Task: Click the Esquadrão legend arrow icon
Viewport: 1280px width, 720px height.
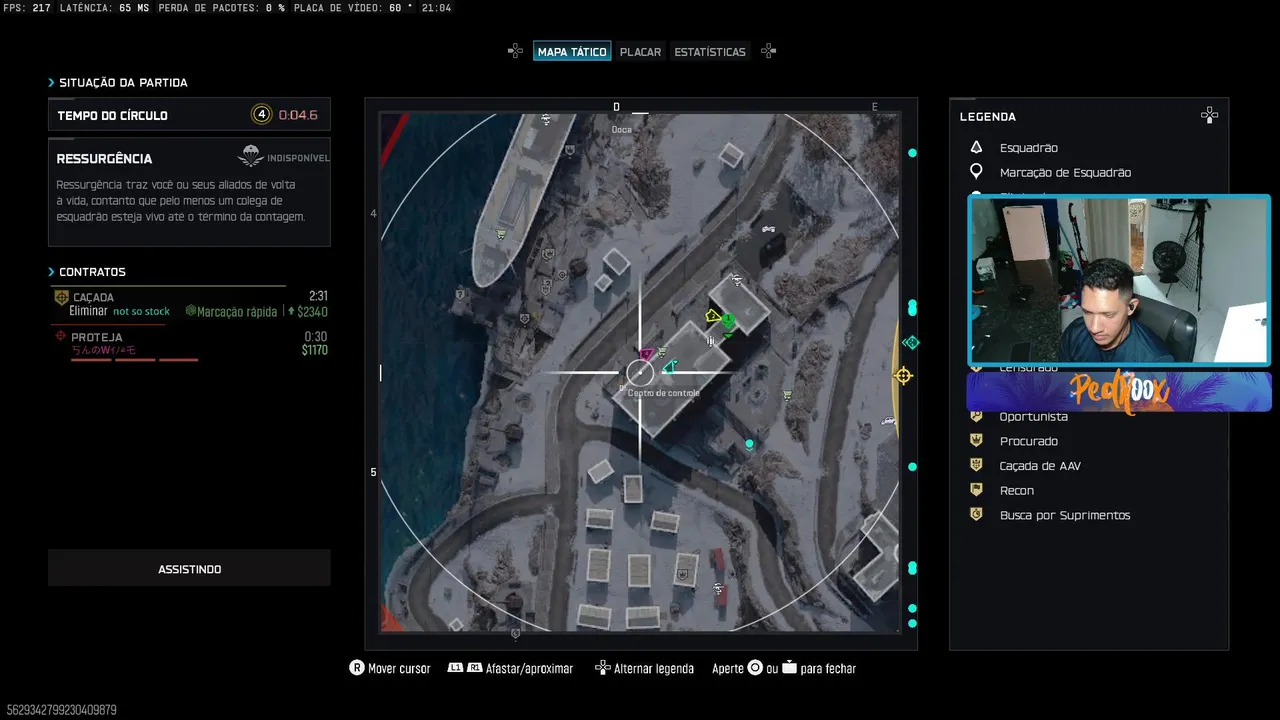Action: pyautogui.click(x=976, y=147)
